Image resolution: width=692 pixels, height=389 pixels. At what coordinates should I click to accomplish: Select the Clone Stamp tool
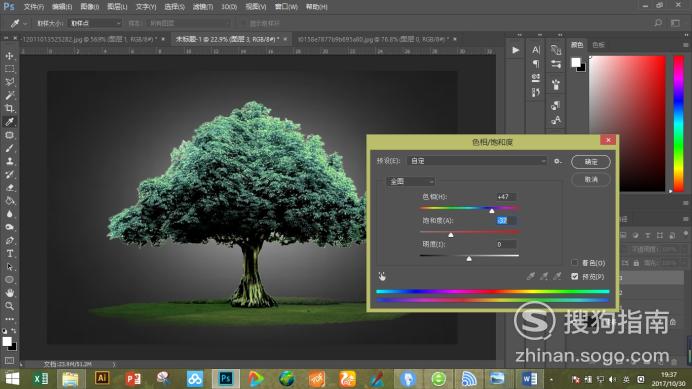(9, 162)
